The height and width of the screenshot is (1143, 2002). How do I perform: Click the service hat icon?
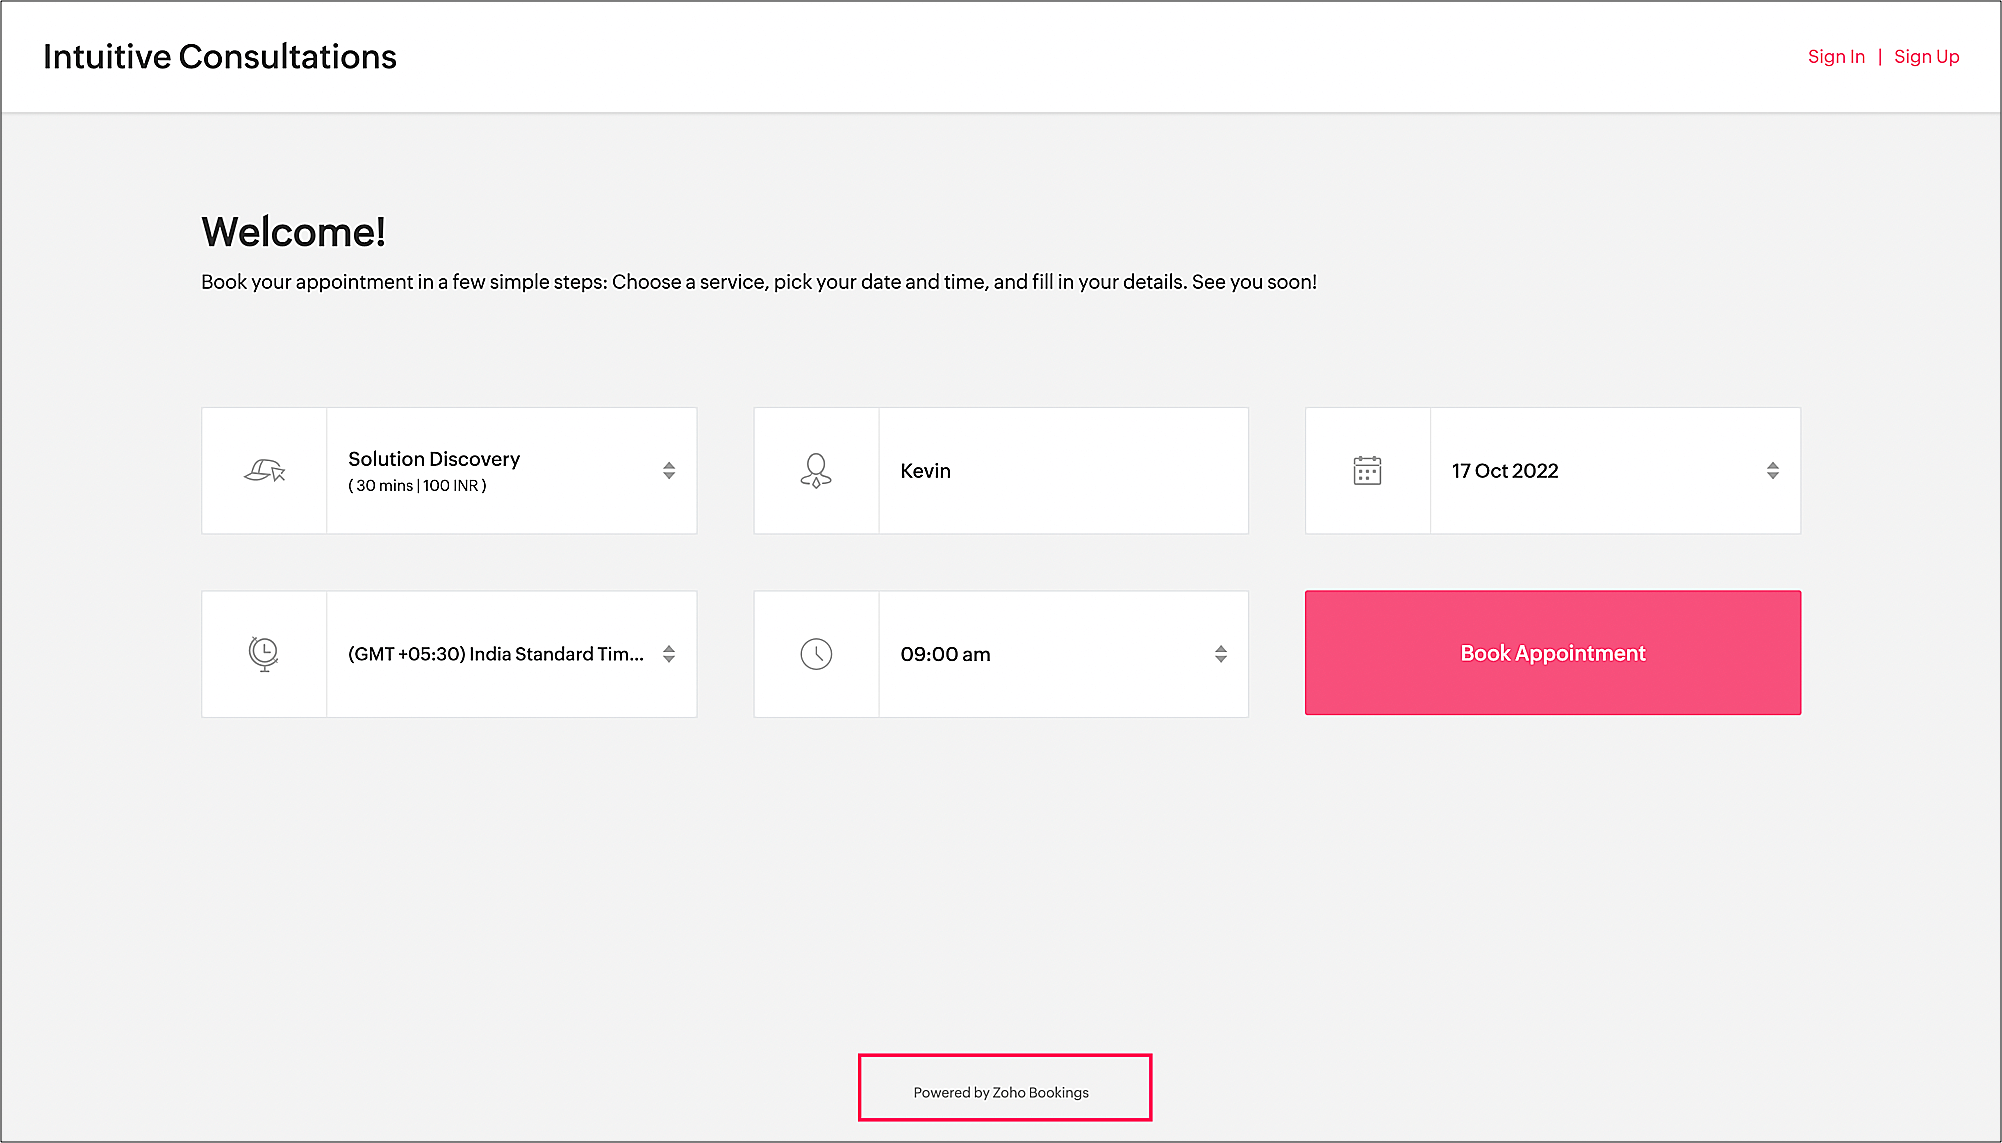tap(265, 470)
